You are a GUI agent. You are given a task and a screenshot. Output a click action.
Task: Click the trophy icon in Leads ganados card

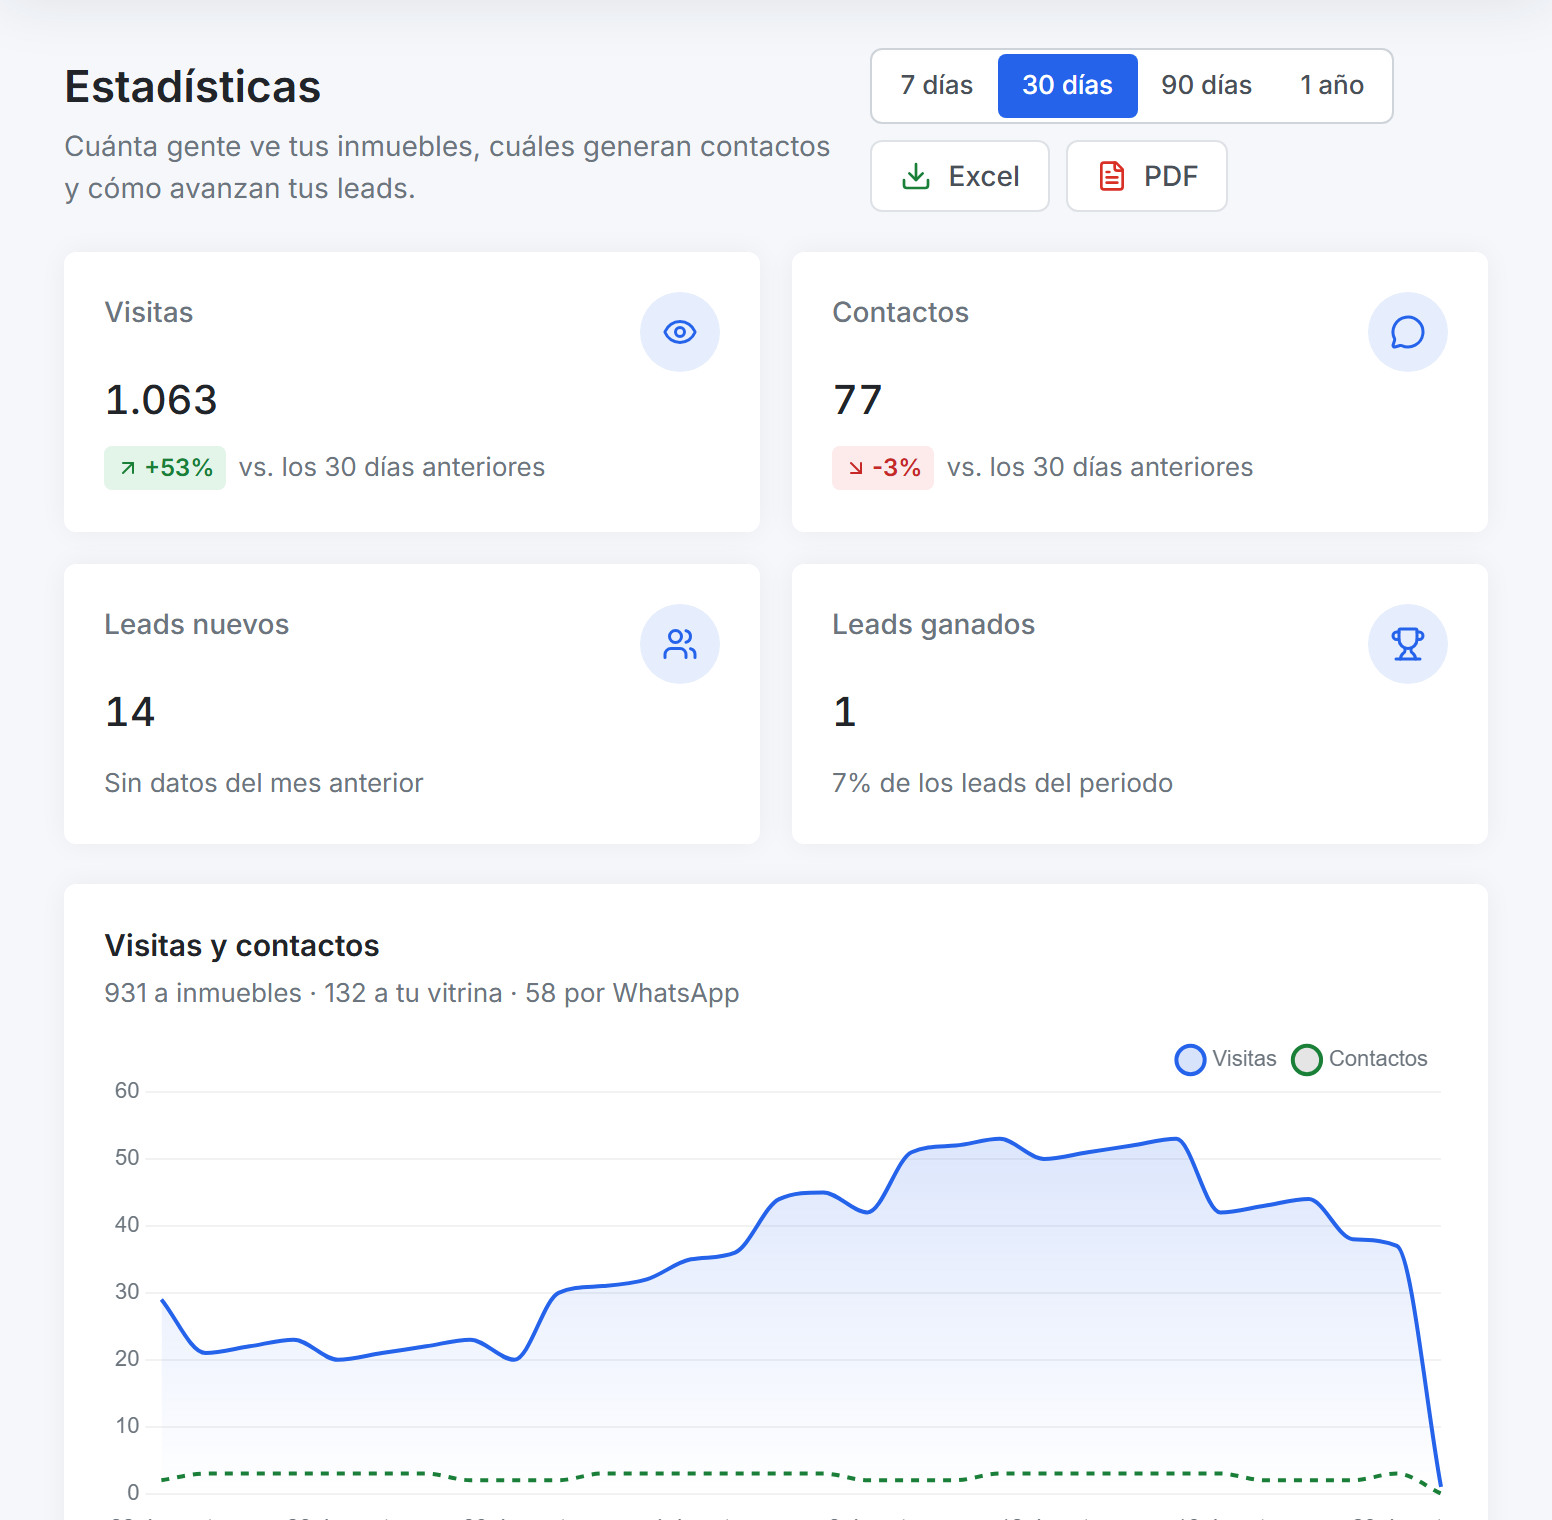pyautogui.click(x=1408, y=644)
